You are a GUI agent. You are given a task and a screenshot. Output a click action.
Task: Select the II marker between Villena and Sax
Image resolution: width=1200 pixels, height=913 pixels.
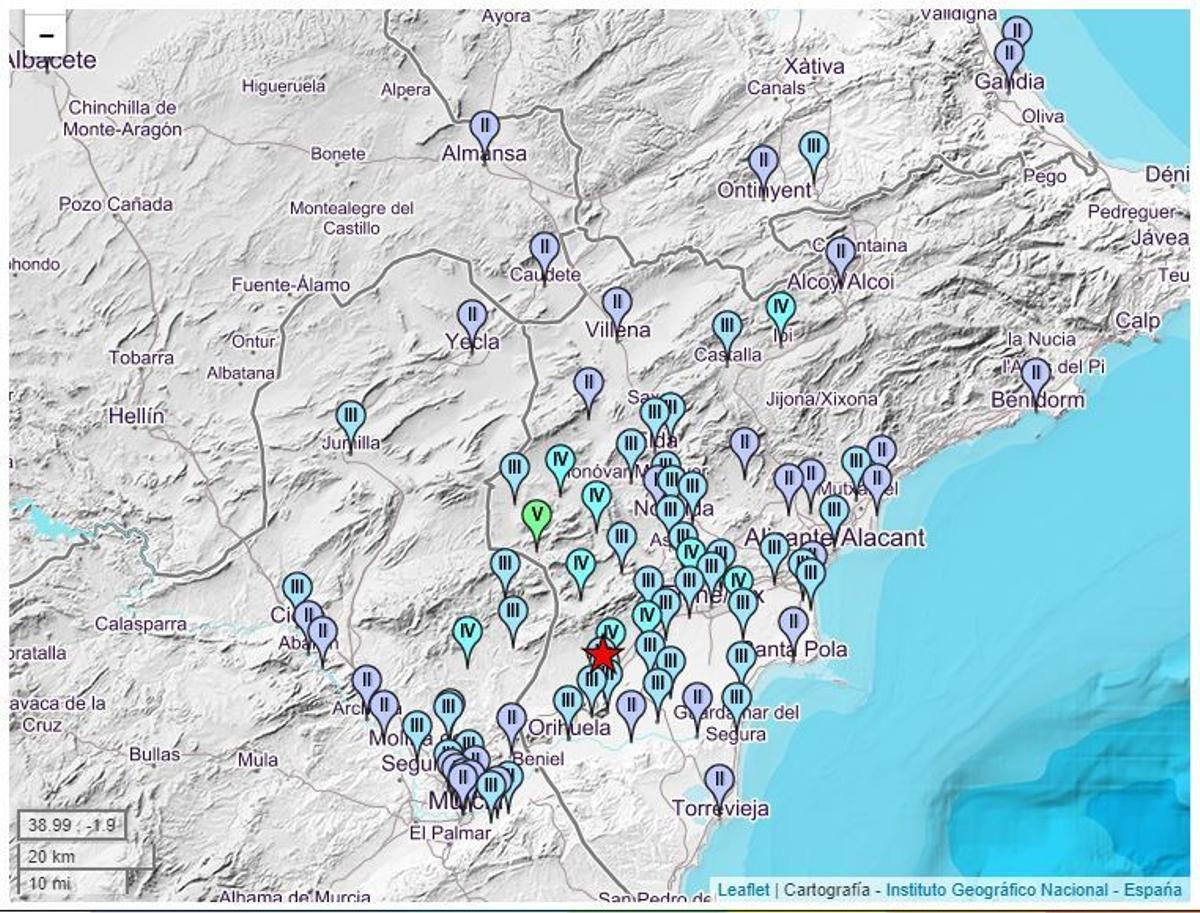tap(588, 391)
